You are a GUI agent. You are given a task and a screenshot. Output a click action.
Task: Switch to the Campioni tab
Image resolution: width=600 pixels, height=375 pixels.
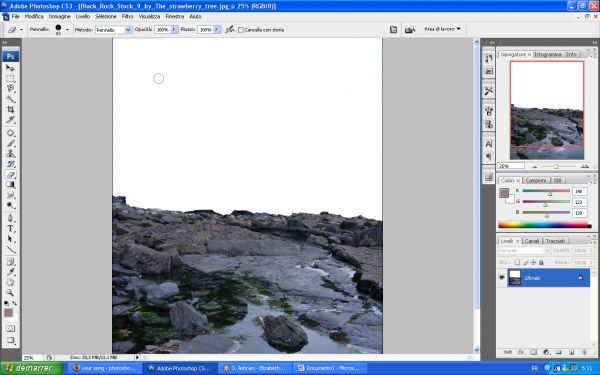[536, 180]
